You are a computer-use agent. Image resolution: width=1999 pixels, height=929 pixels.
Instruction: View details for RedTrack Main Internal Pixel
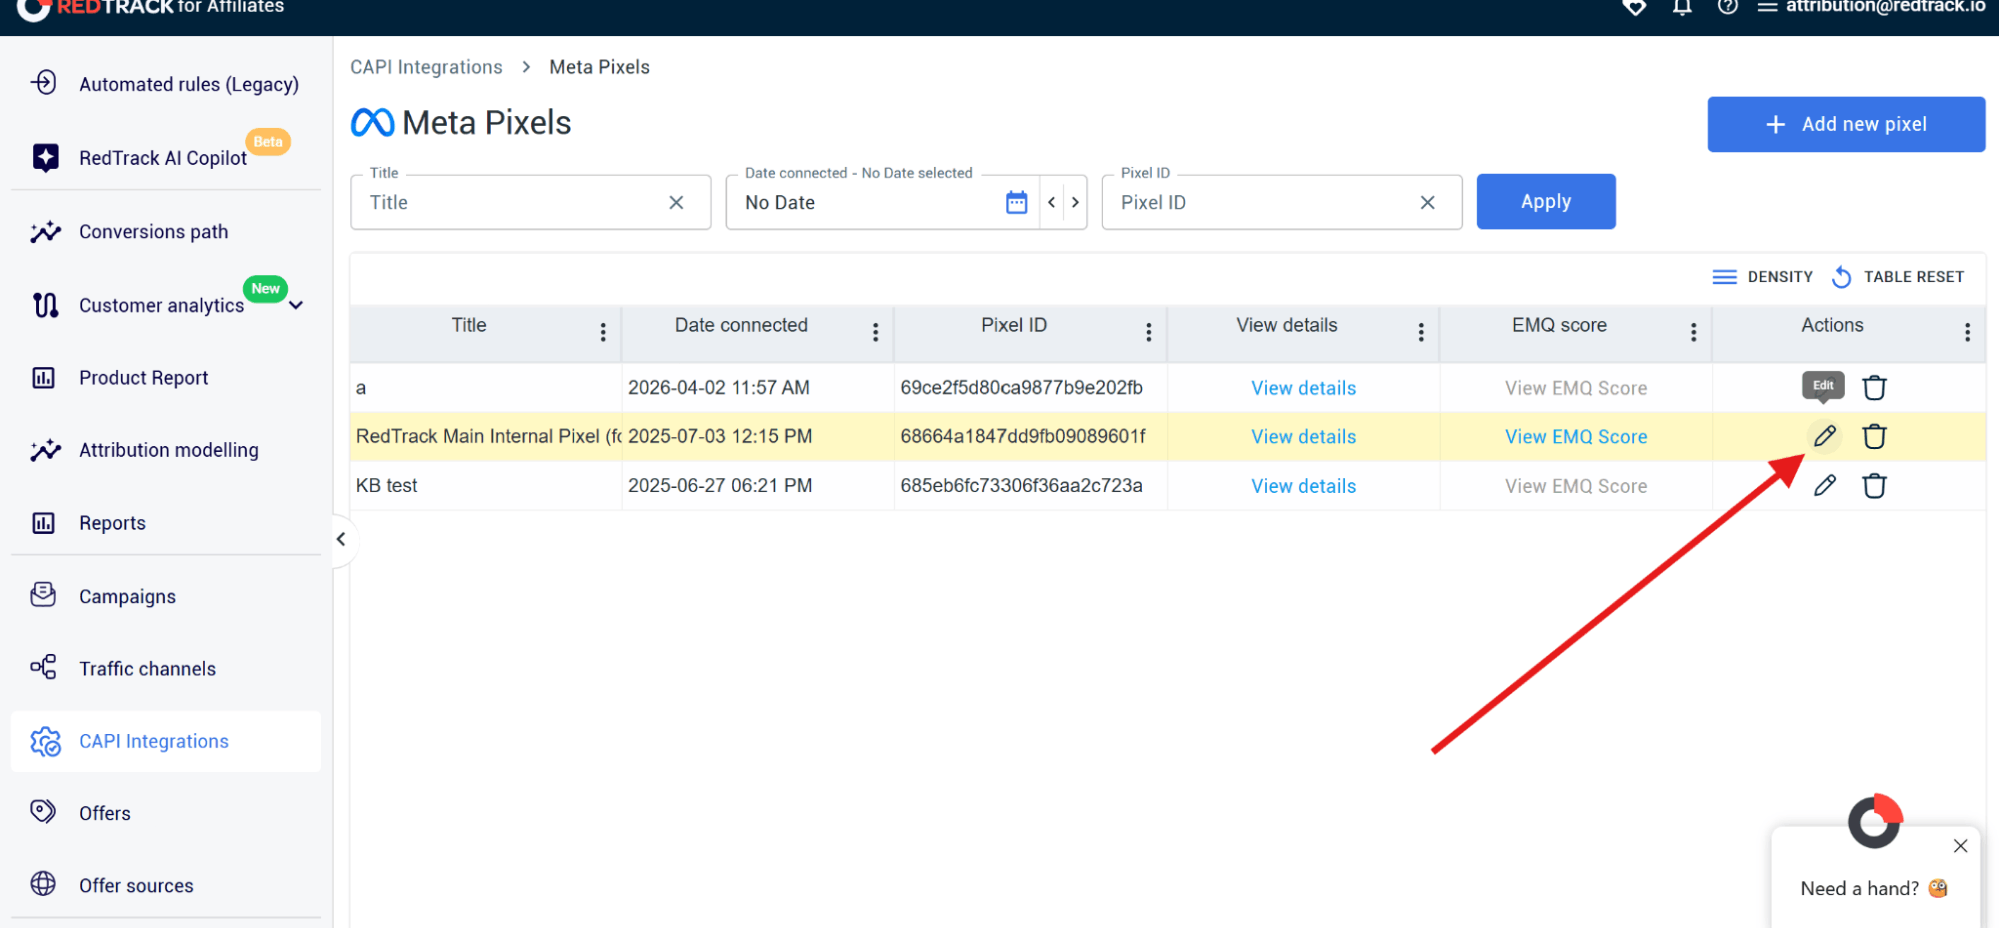(x=1303, y=437)
